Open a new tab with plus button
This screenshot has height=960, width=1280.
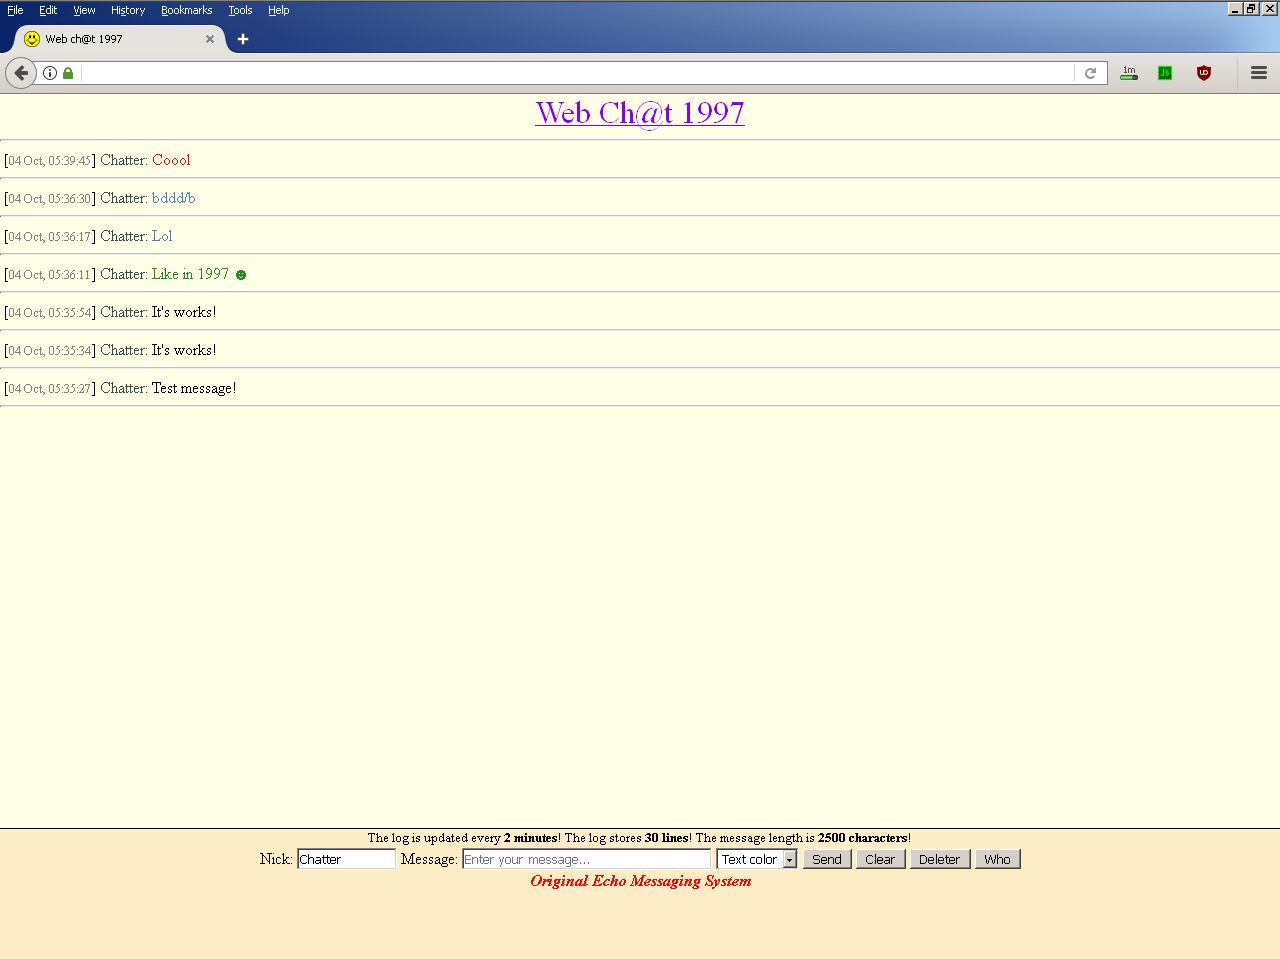tap(242, 39)
